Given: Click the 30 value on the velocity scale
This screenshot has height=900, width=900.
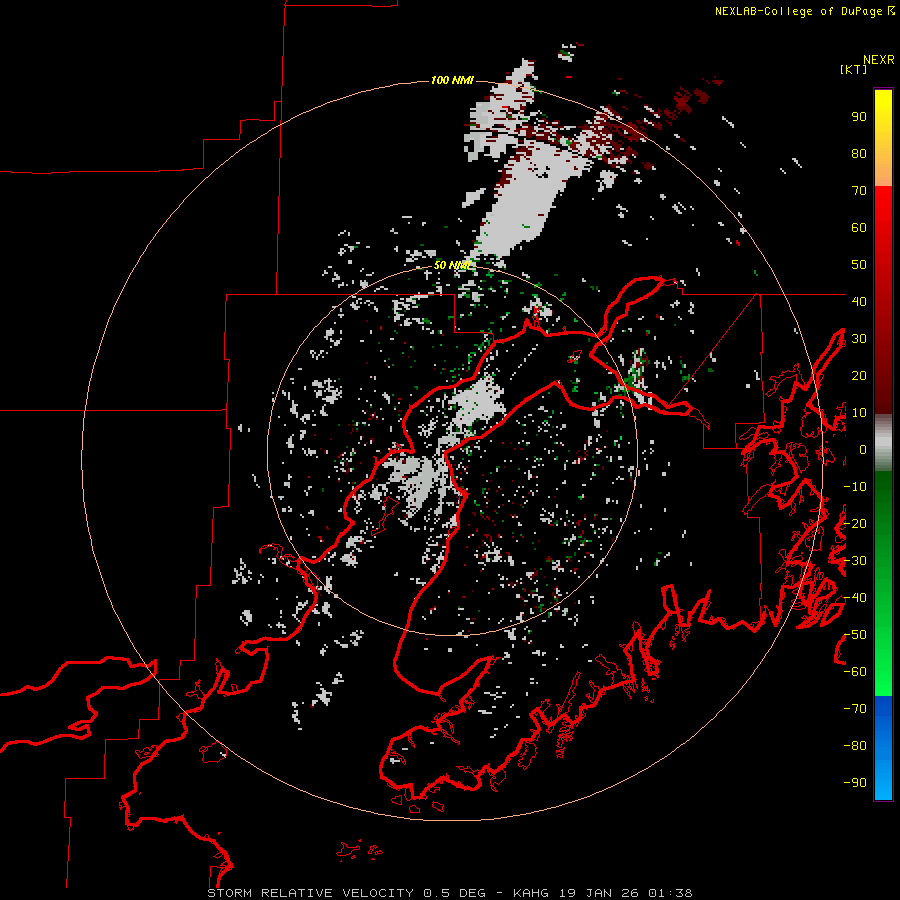Looking at the screenshot, I should pos(859,339).
